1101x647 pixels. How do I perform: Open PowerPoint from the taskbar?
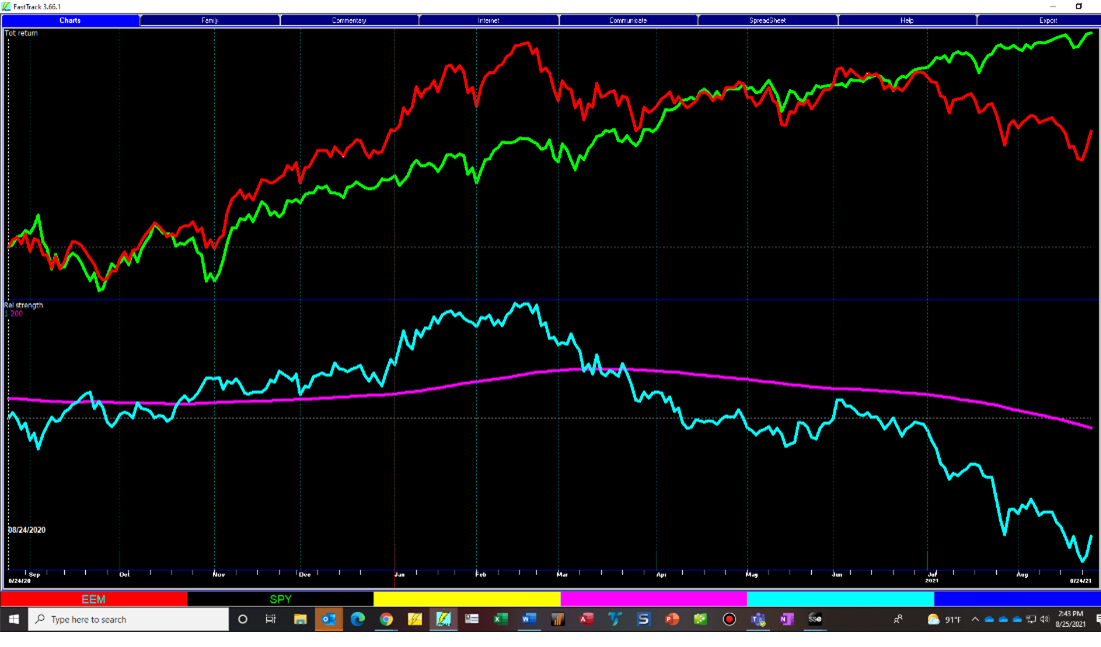tap(672, 620)
